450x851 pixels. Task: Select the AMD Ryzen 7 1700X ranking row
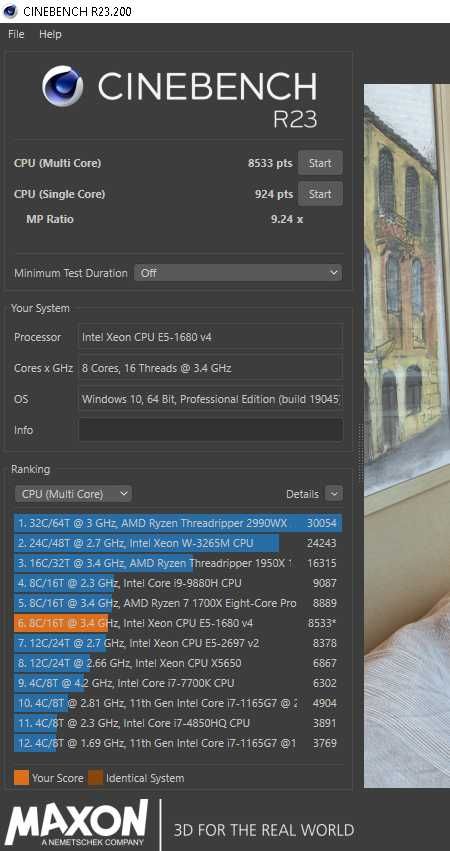pyautogui.click(x=178, y=603)
